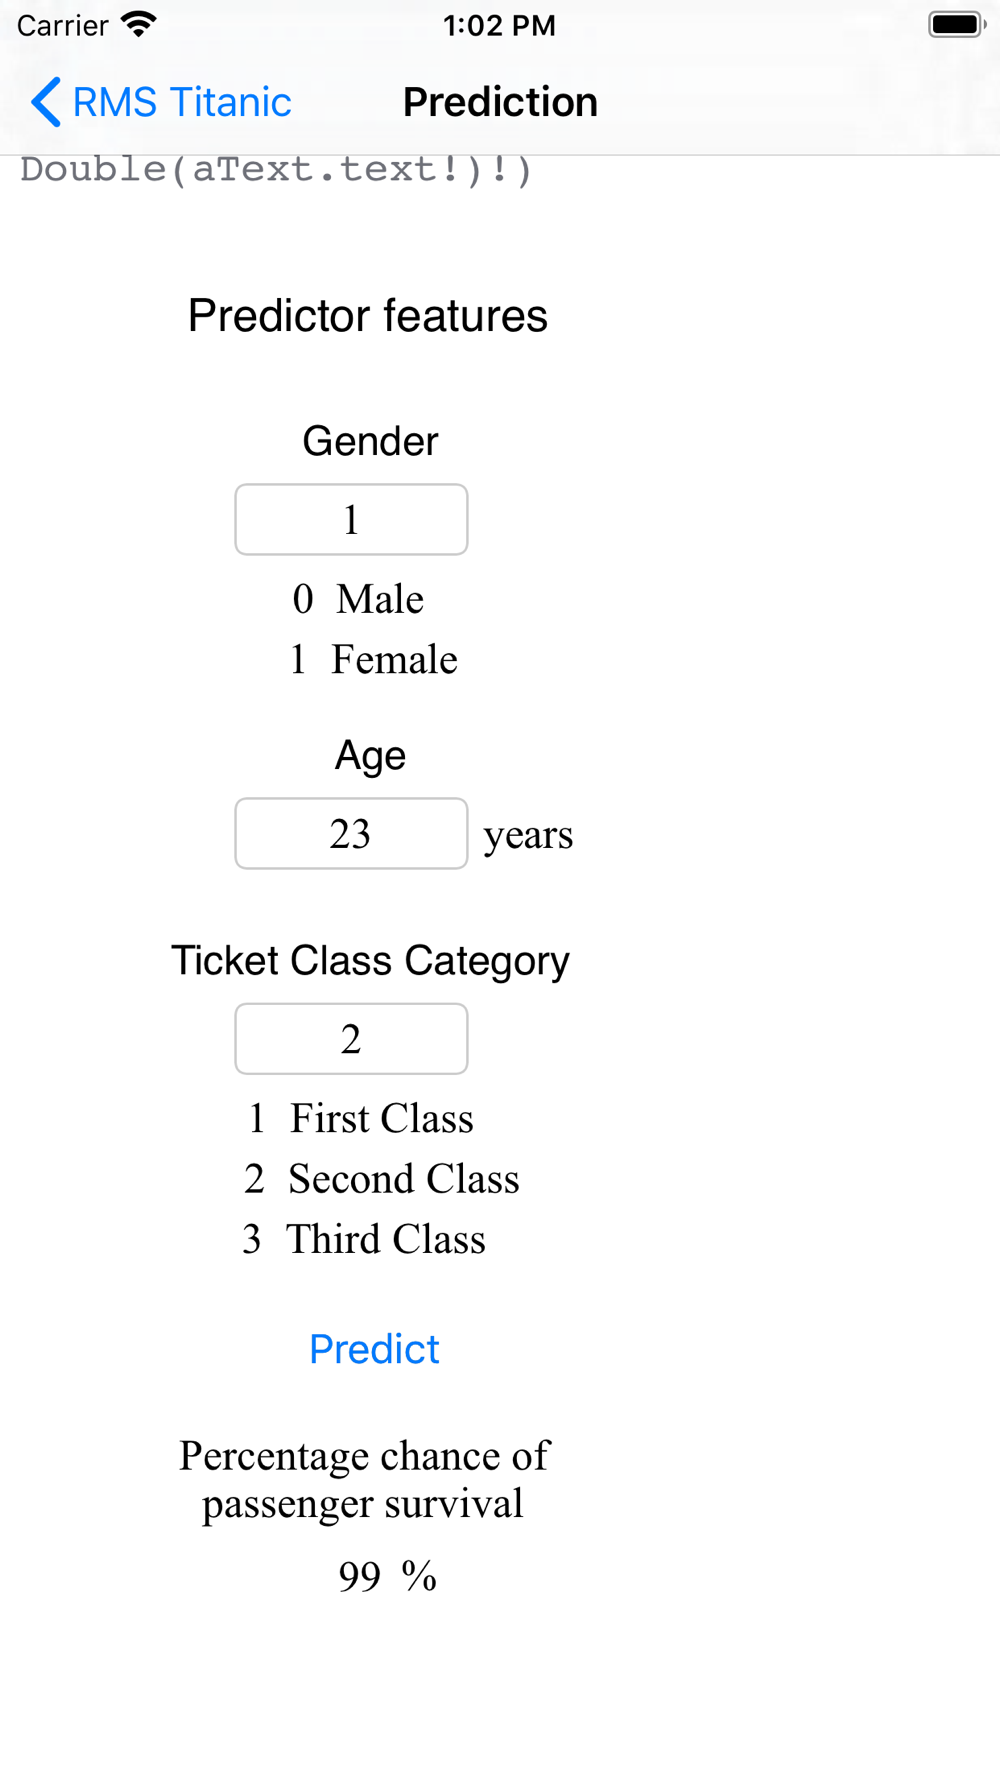Tap the Carrier status label
Image resolution: width=1000 pixels, height=1778 pixels.
62,25
